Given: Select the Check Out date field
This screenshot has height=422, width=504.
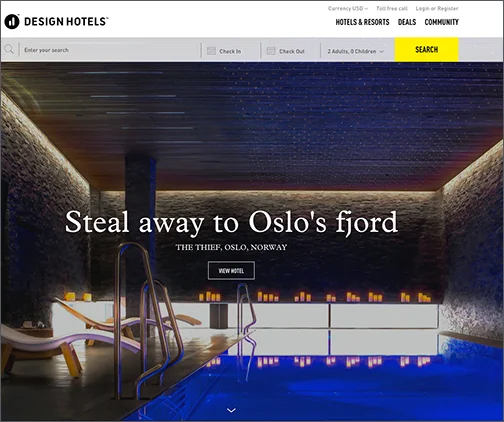Looking at the screenshot, I should (x=290, y=51).
